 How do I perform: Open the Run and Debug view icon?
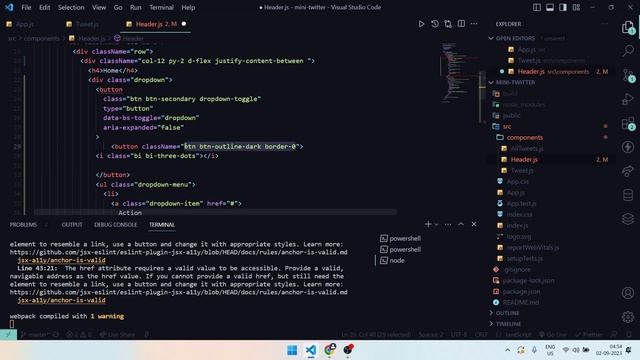tap(628, 99)
